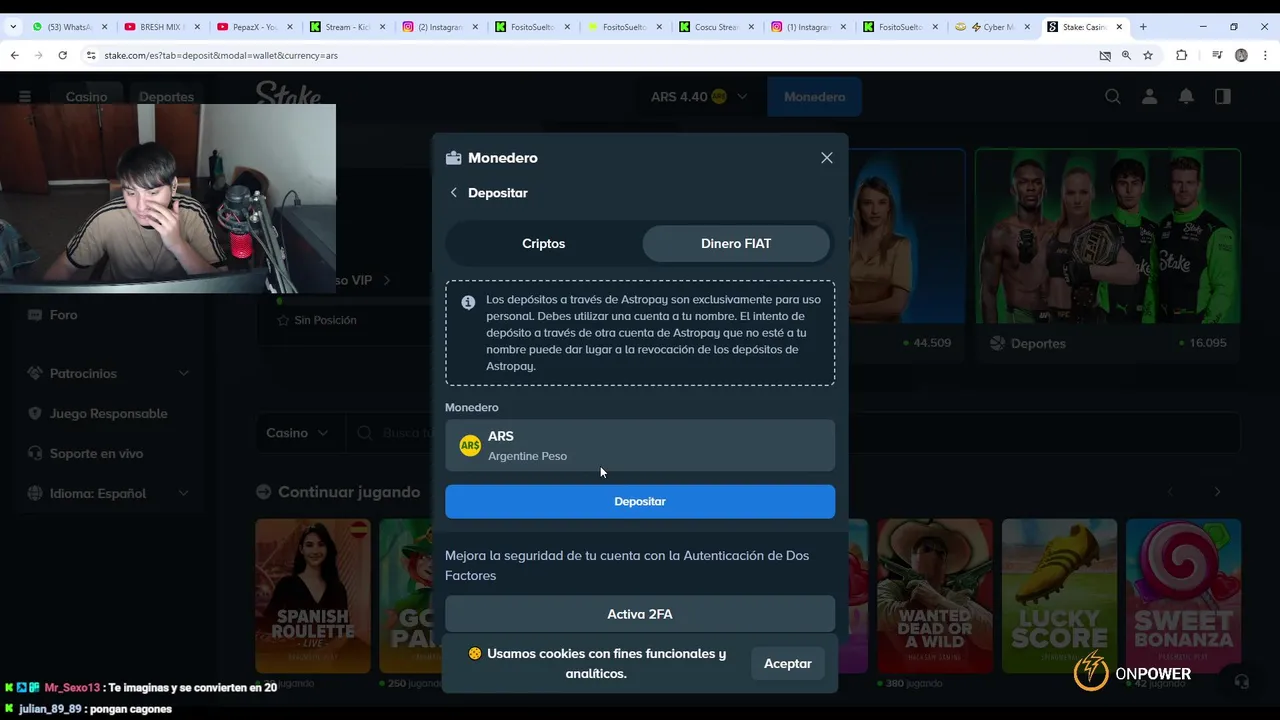The height and width of the screenshot is (720, 1280).
Task: Open media controls icon in Chrome toolbar
Action: pos(1217,55)
